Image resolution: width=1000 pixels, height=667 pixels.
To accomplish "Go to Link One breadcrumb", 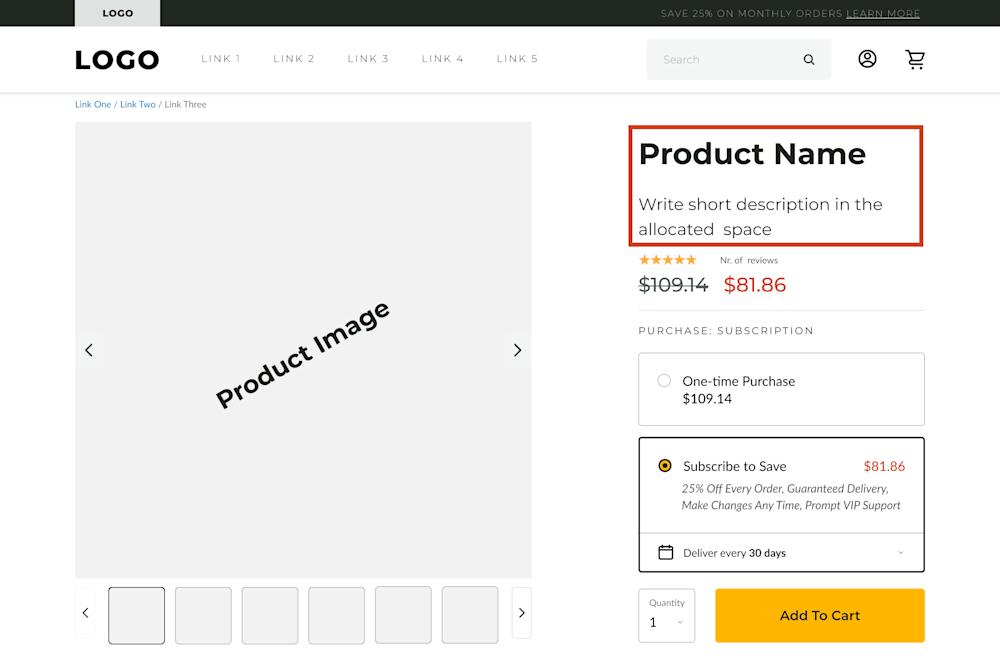I will (93, 104).
